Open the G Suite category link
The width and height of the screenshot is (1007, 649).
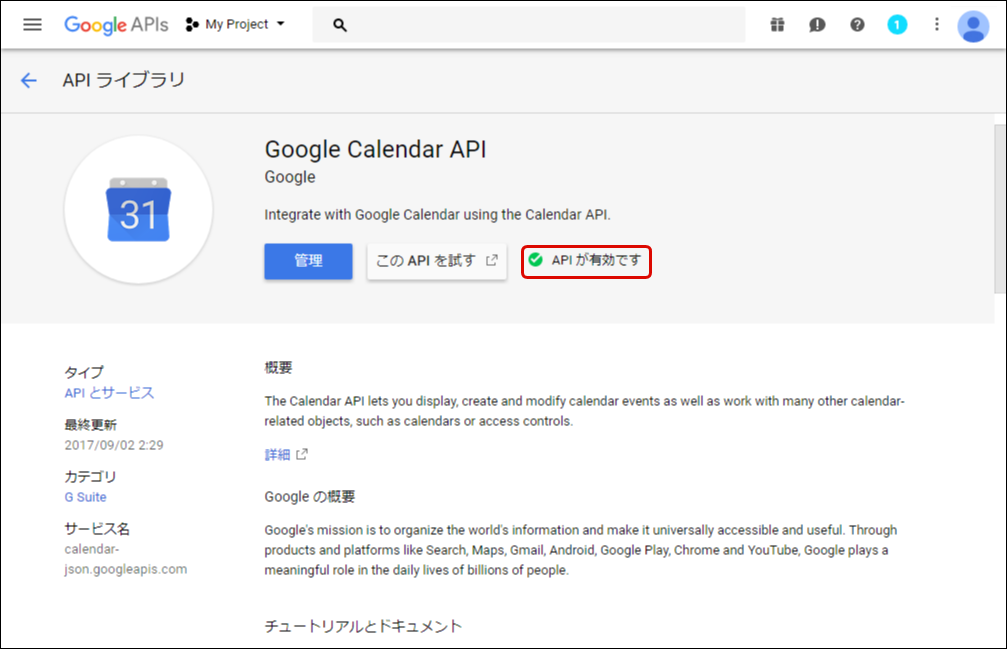pyautogui.click(x=85, y=497)
